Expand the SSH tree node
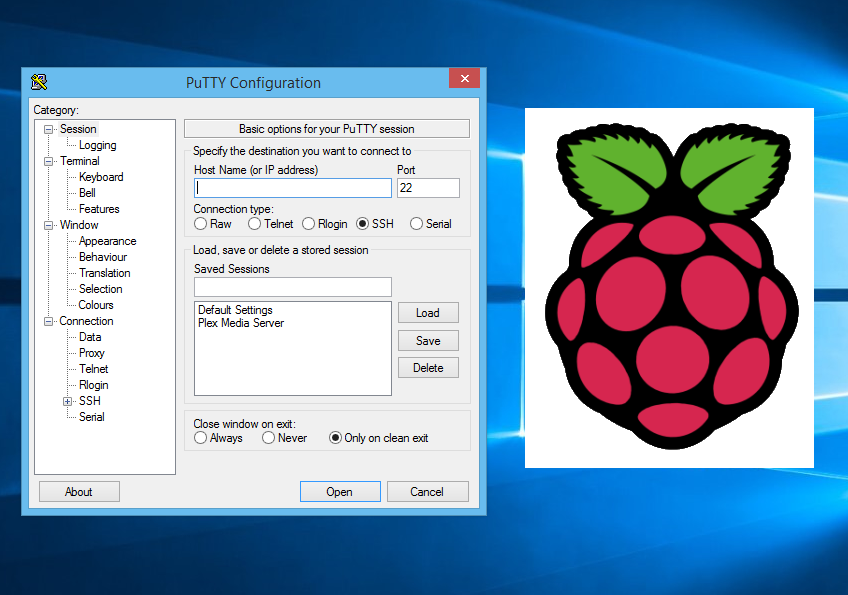Viewport: 848px width, 595px height. coord(68,401)
